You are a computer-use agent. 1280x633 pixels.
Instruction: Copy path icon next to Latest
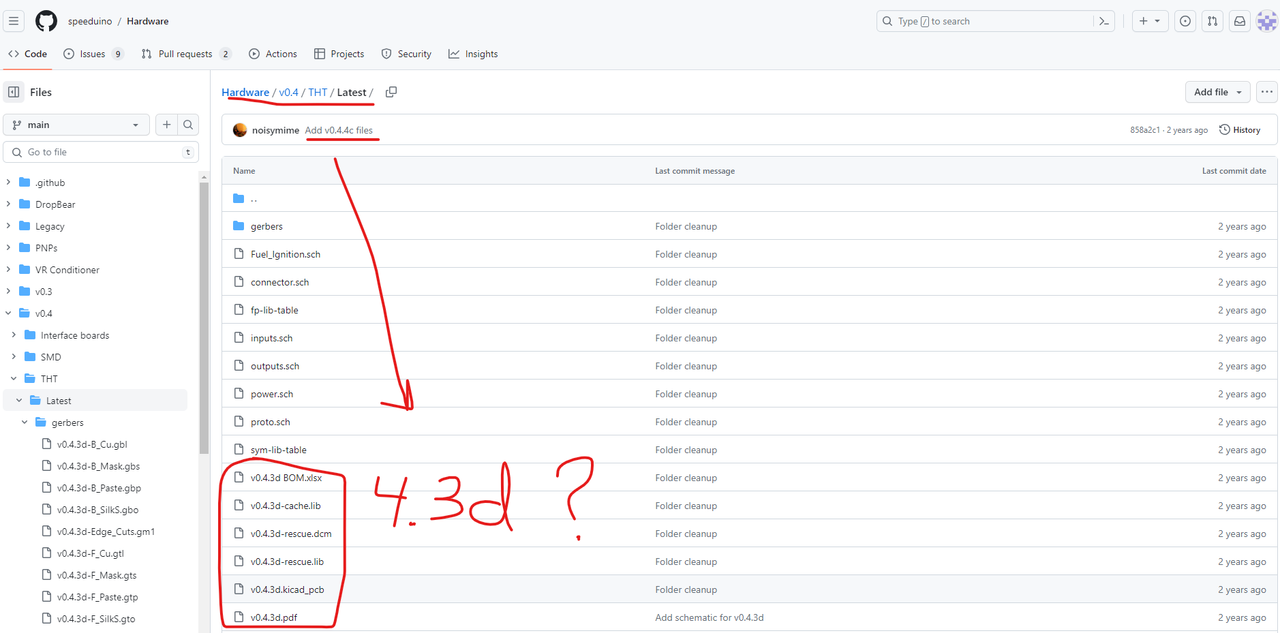tap(391, 92)
